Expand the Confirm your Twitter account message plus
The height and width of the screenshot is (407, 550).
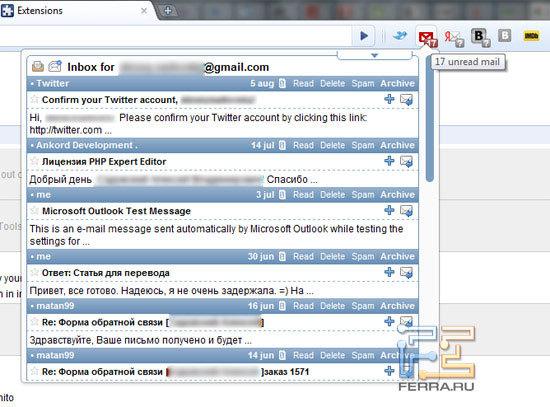pos(389,99)
